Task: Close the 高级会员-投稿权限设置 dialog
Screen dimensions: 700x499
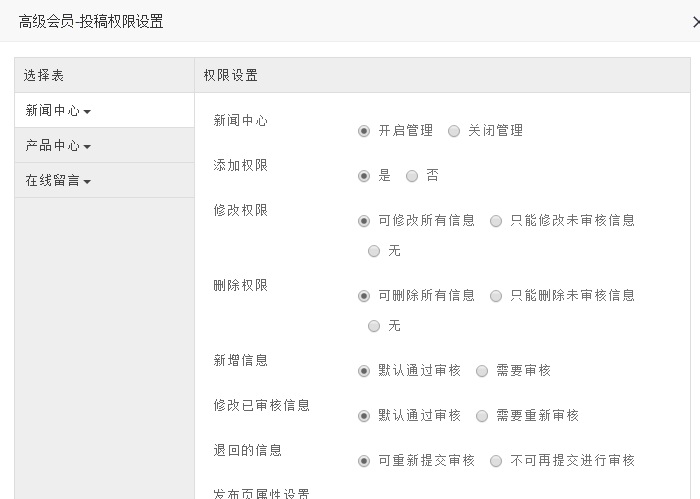Action: coord(695,22)
